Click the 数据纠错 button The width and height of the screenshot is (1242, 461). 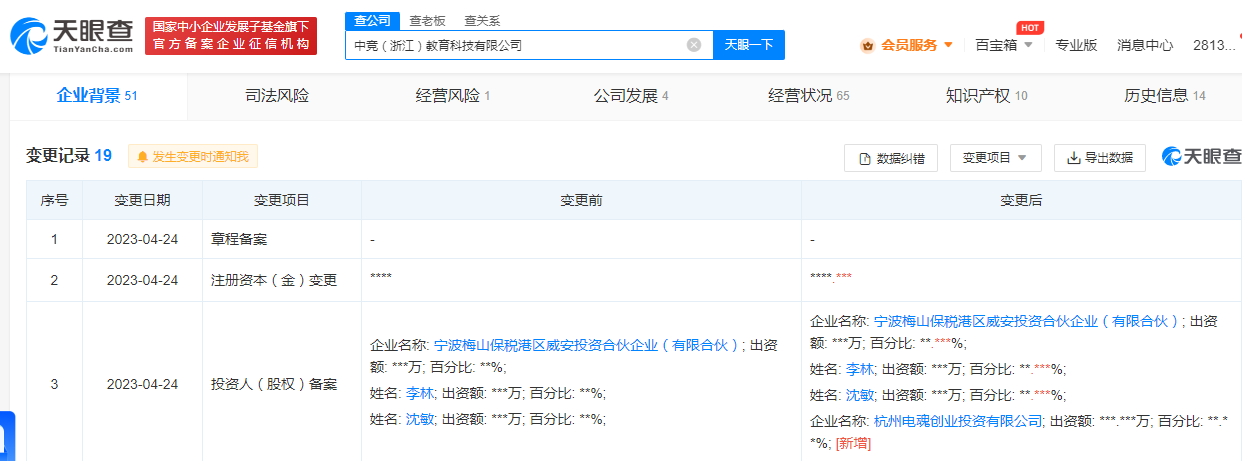(891, 158)
